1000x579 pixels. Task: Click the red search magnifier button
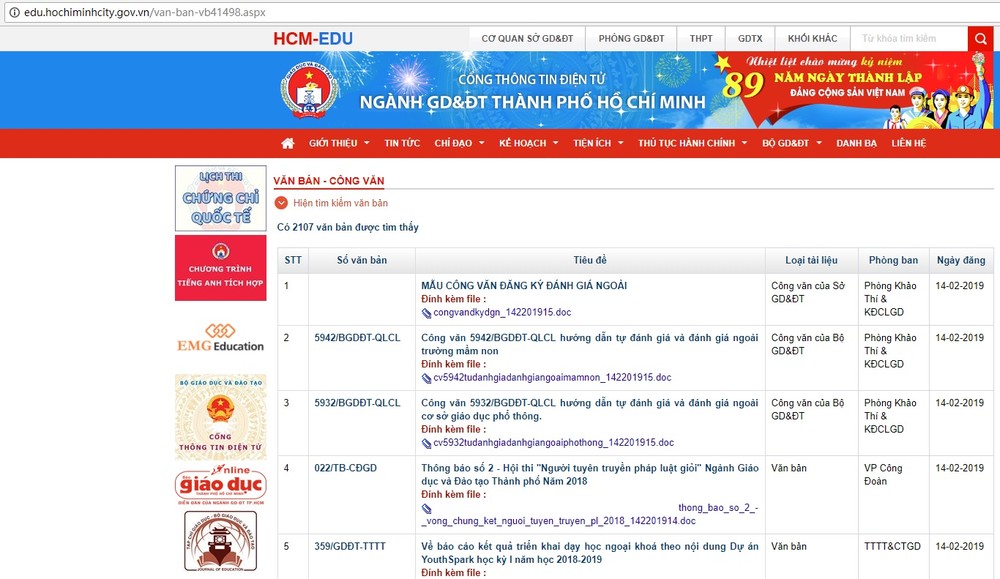(981, 39)
